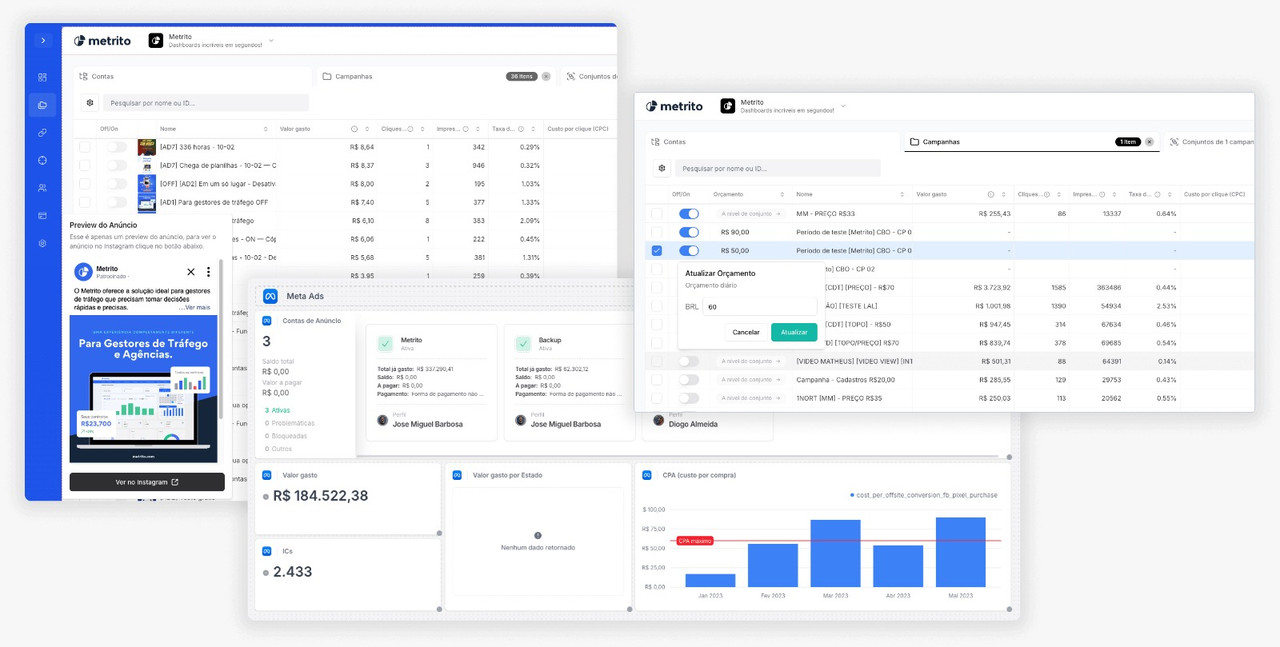Image resolution: width=1280 pixels, height=647 pixels.
Task: Switch to Conjuntos tab in left window
Action: [590, 76]
